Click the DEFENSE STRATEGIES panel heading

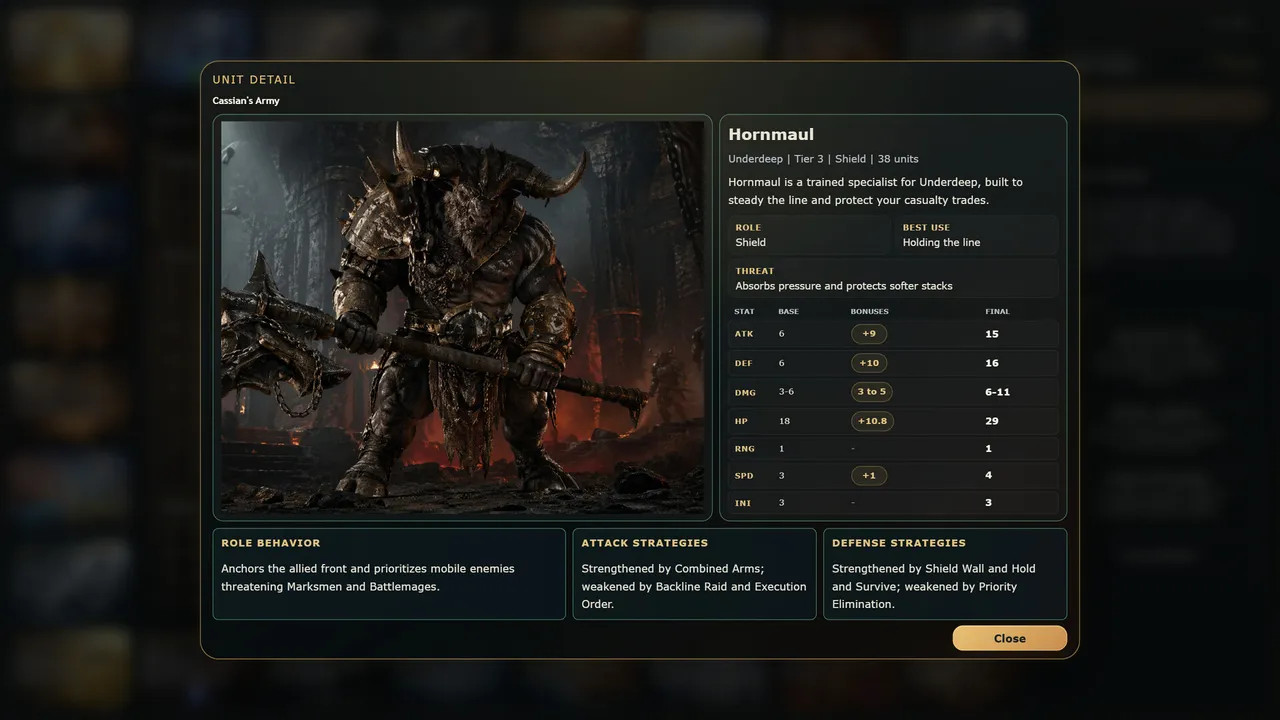(x=899, y=543)
